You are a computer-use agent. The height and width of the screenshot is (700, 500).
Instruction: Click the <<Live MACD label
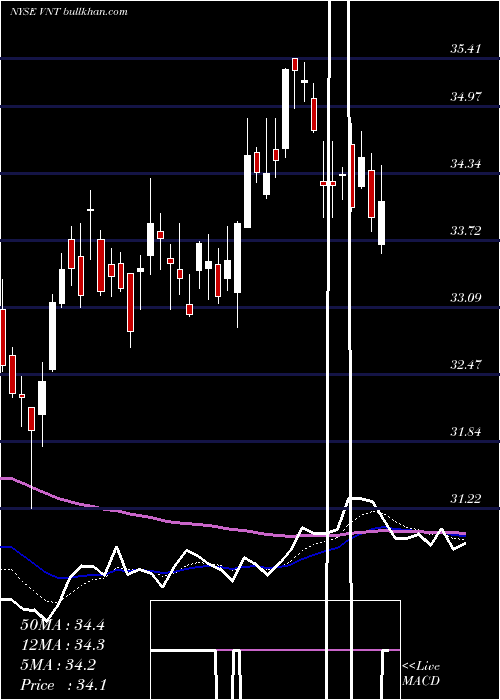pos(421,673)
